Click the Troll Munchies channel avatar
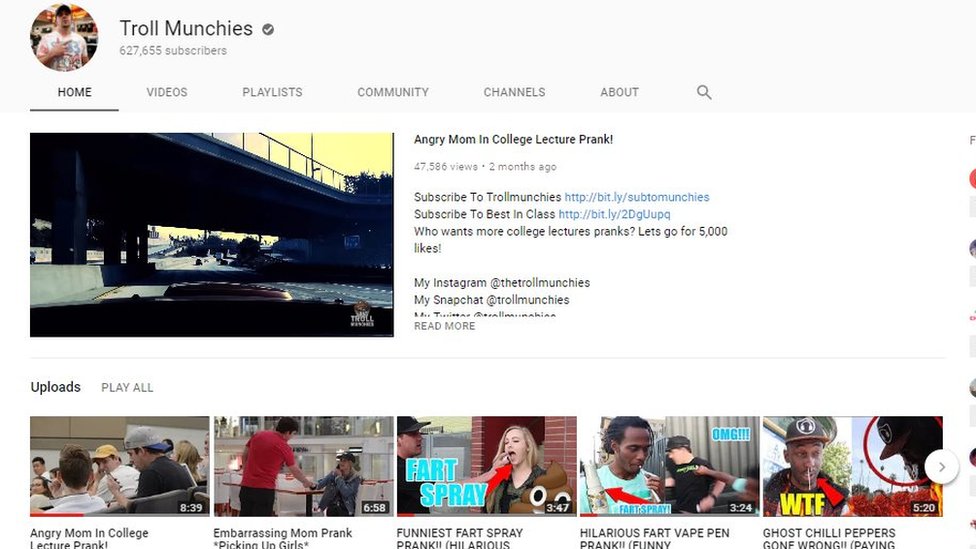Viewport: 976px width, 549px height. [64, 37]
